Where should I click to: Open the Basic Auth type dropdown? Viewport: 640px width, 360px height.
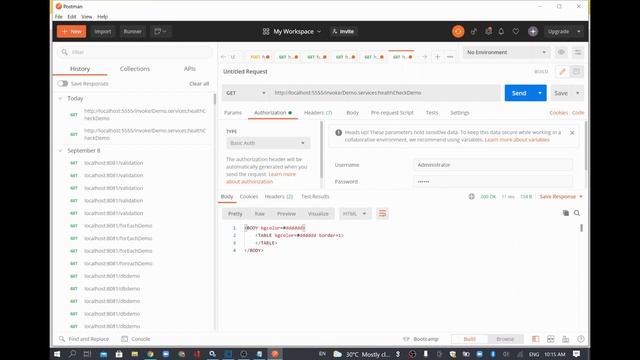(268, 143)
